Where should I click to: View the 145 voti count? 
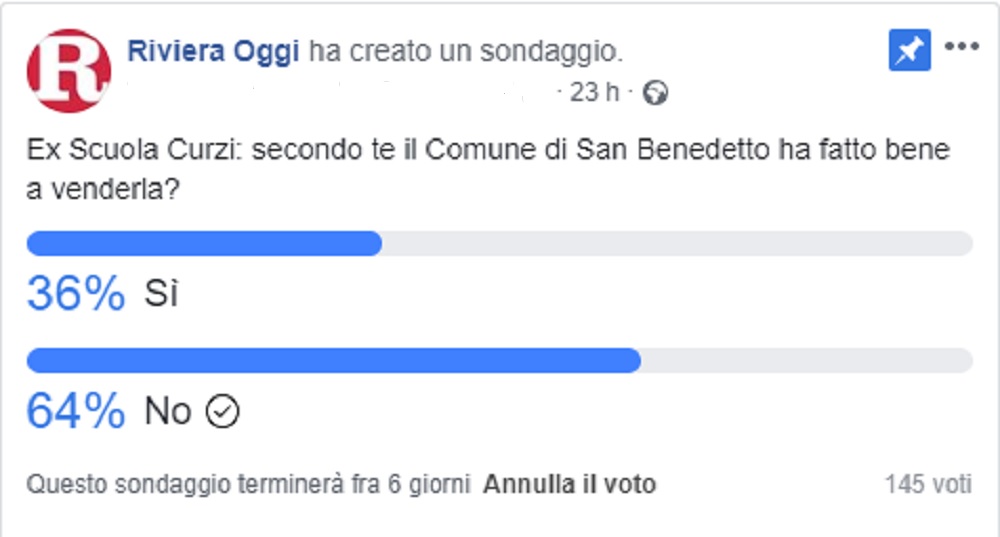tap(928, 484)
